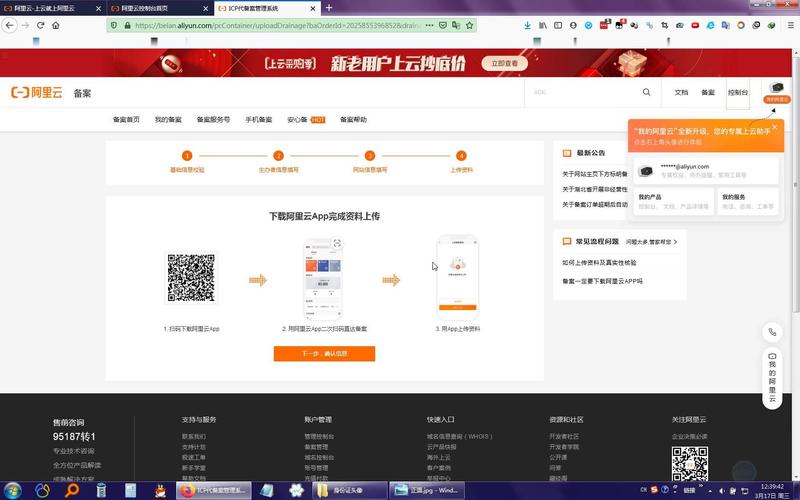Image resolution: width=800 pixels, height=500 pixels.
Task: Click the 阿里云 logo
Action: [37, 92]
